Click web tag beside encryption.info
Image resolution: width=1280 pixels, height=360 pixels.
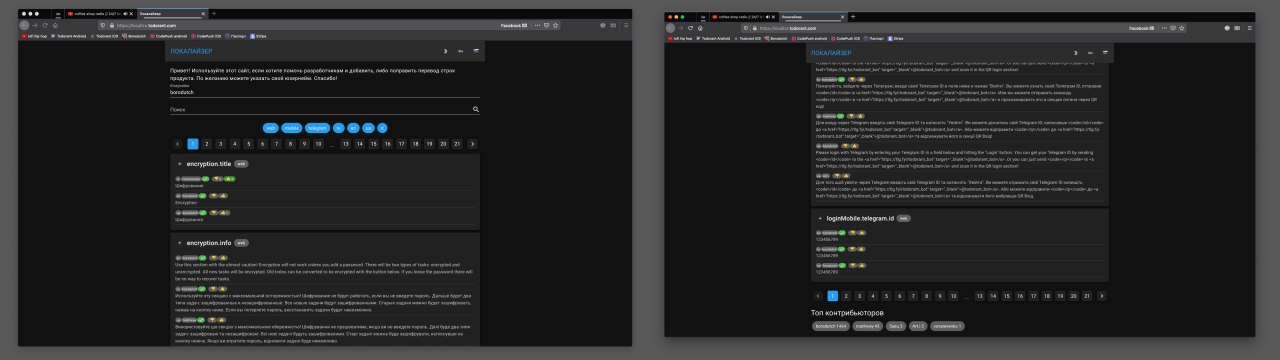(241, 243)
